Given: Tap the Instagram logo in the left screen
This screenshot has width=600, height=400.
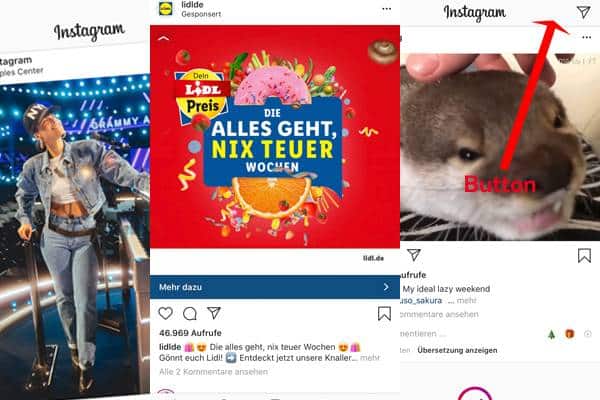Looking at the screenshot, I should (89, 31).
